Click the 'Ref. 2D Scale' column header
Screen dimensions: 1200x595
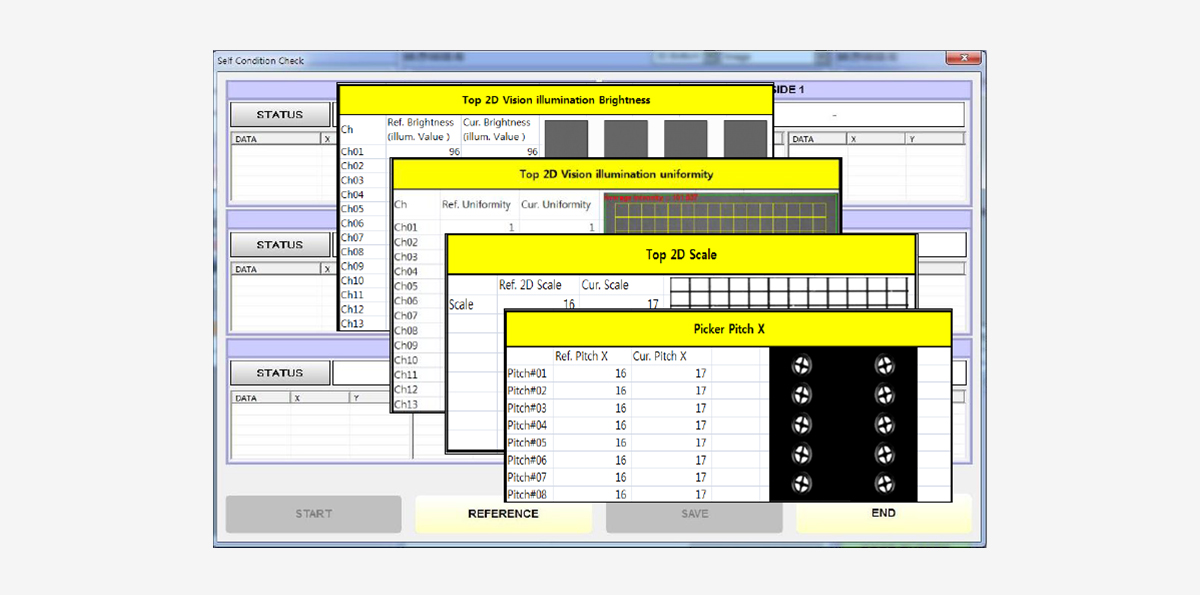coord(530,285)
